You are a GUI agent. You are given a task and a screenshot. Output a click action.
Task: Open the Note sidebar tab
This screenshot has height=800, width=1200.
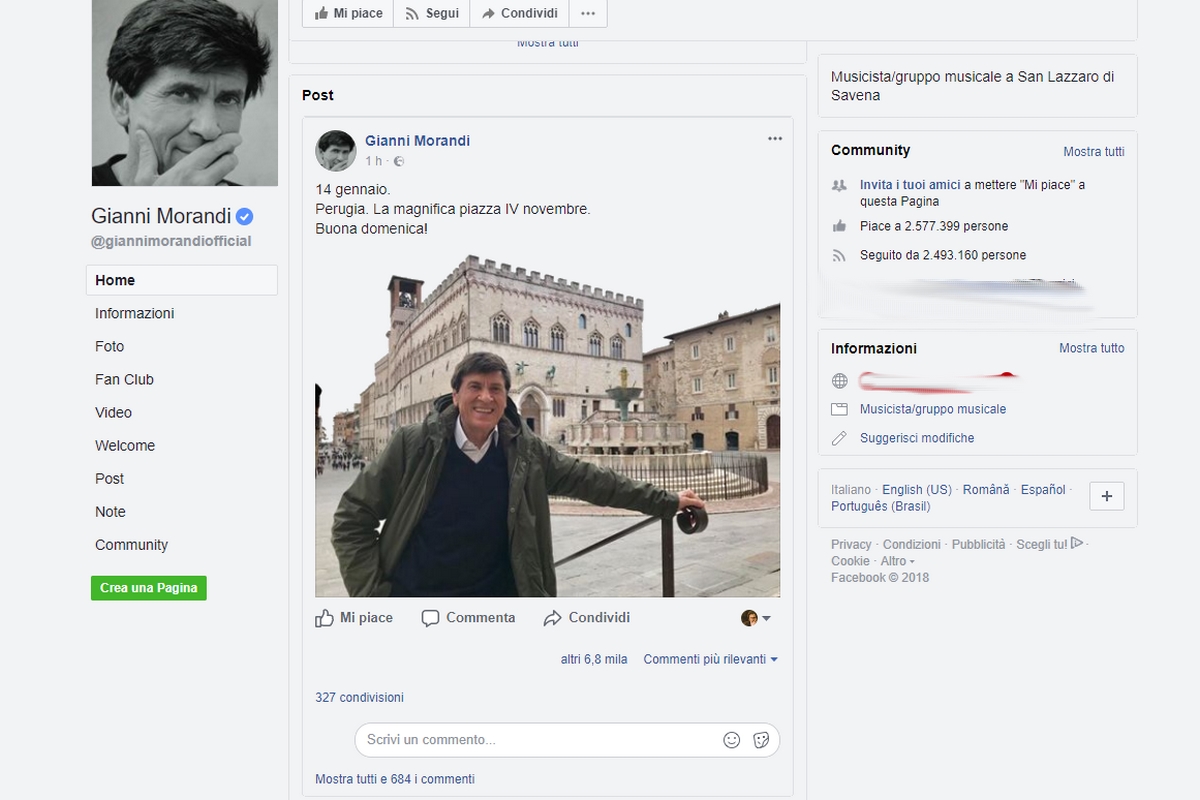[110, 511]
